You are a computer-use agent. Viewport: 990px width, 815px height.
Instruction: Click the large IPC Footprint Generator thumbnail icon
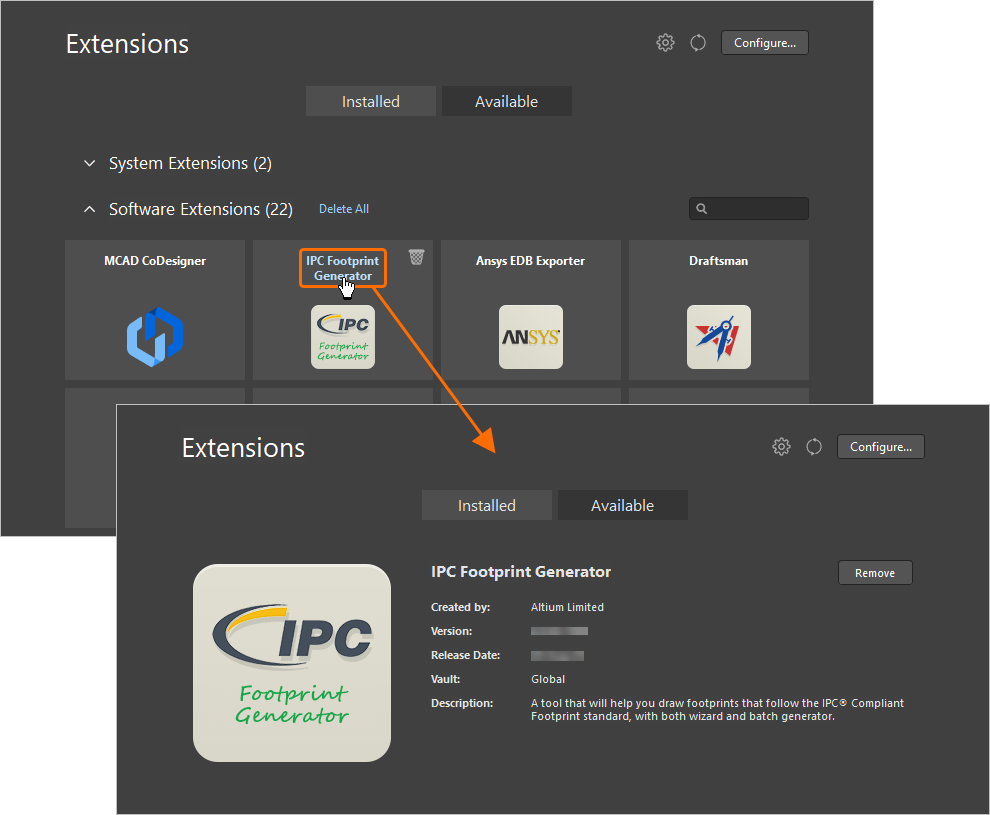pos(291,662)
